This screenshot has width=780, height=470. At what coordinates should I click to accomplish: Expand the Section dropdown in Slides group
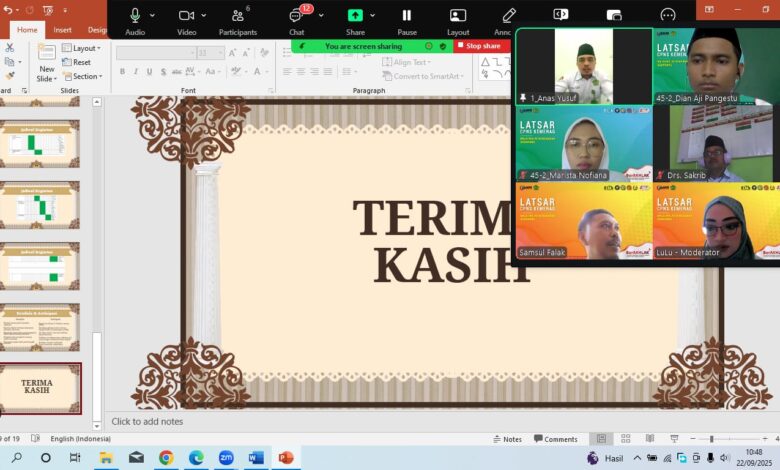pos(82,76)
